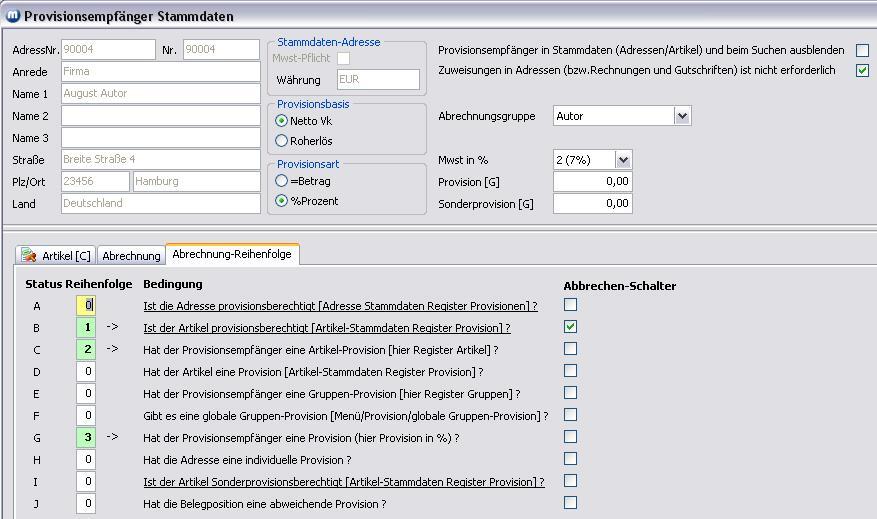Image resolution: width=877 pixels, height=519 pixels.
Task: Click the Artikel provisionsberechtigt link in row B
Action: coord(326,328)
